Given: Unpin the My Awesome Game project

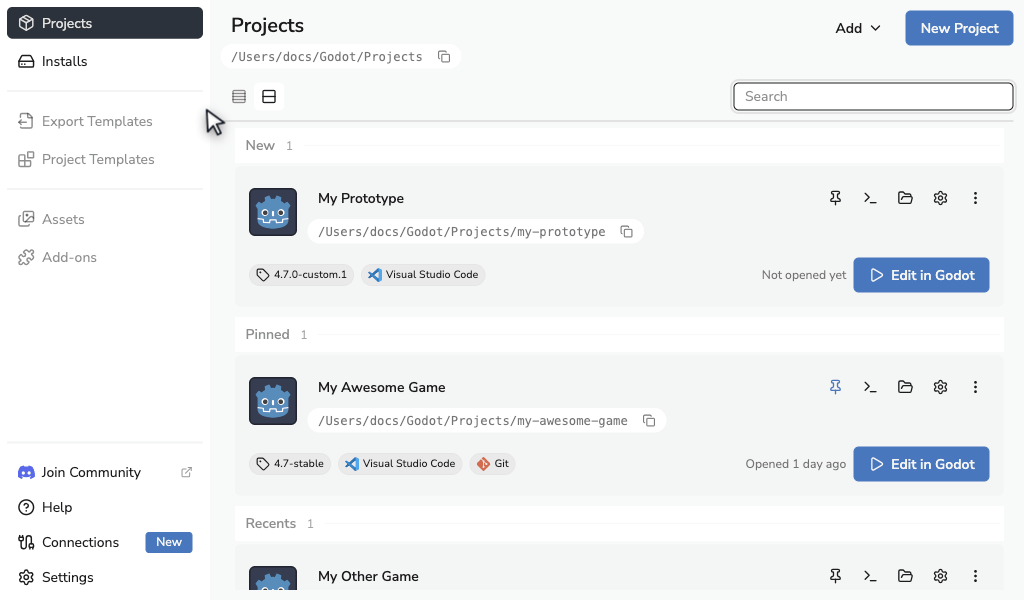Looking at the screenshot, I should click(x=835, y=387).
